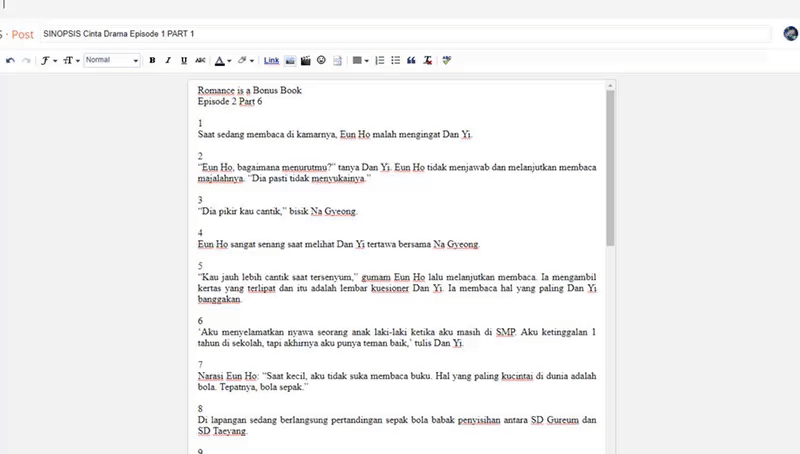Click the Post label

tap(22, 35)
